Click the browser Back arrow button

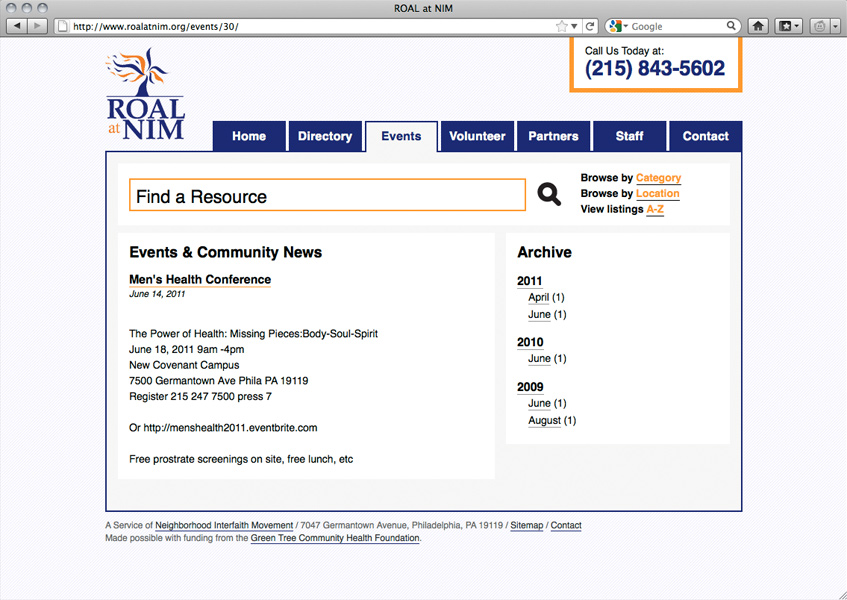click(x=17, y=25)
